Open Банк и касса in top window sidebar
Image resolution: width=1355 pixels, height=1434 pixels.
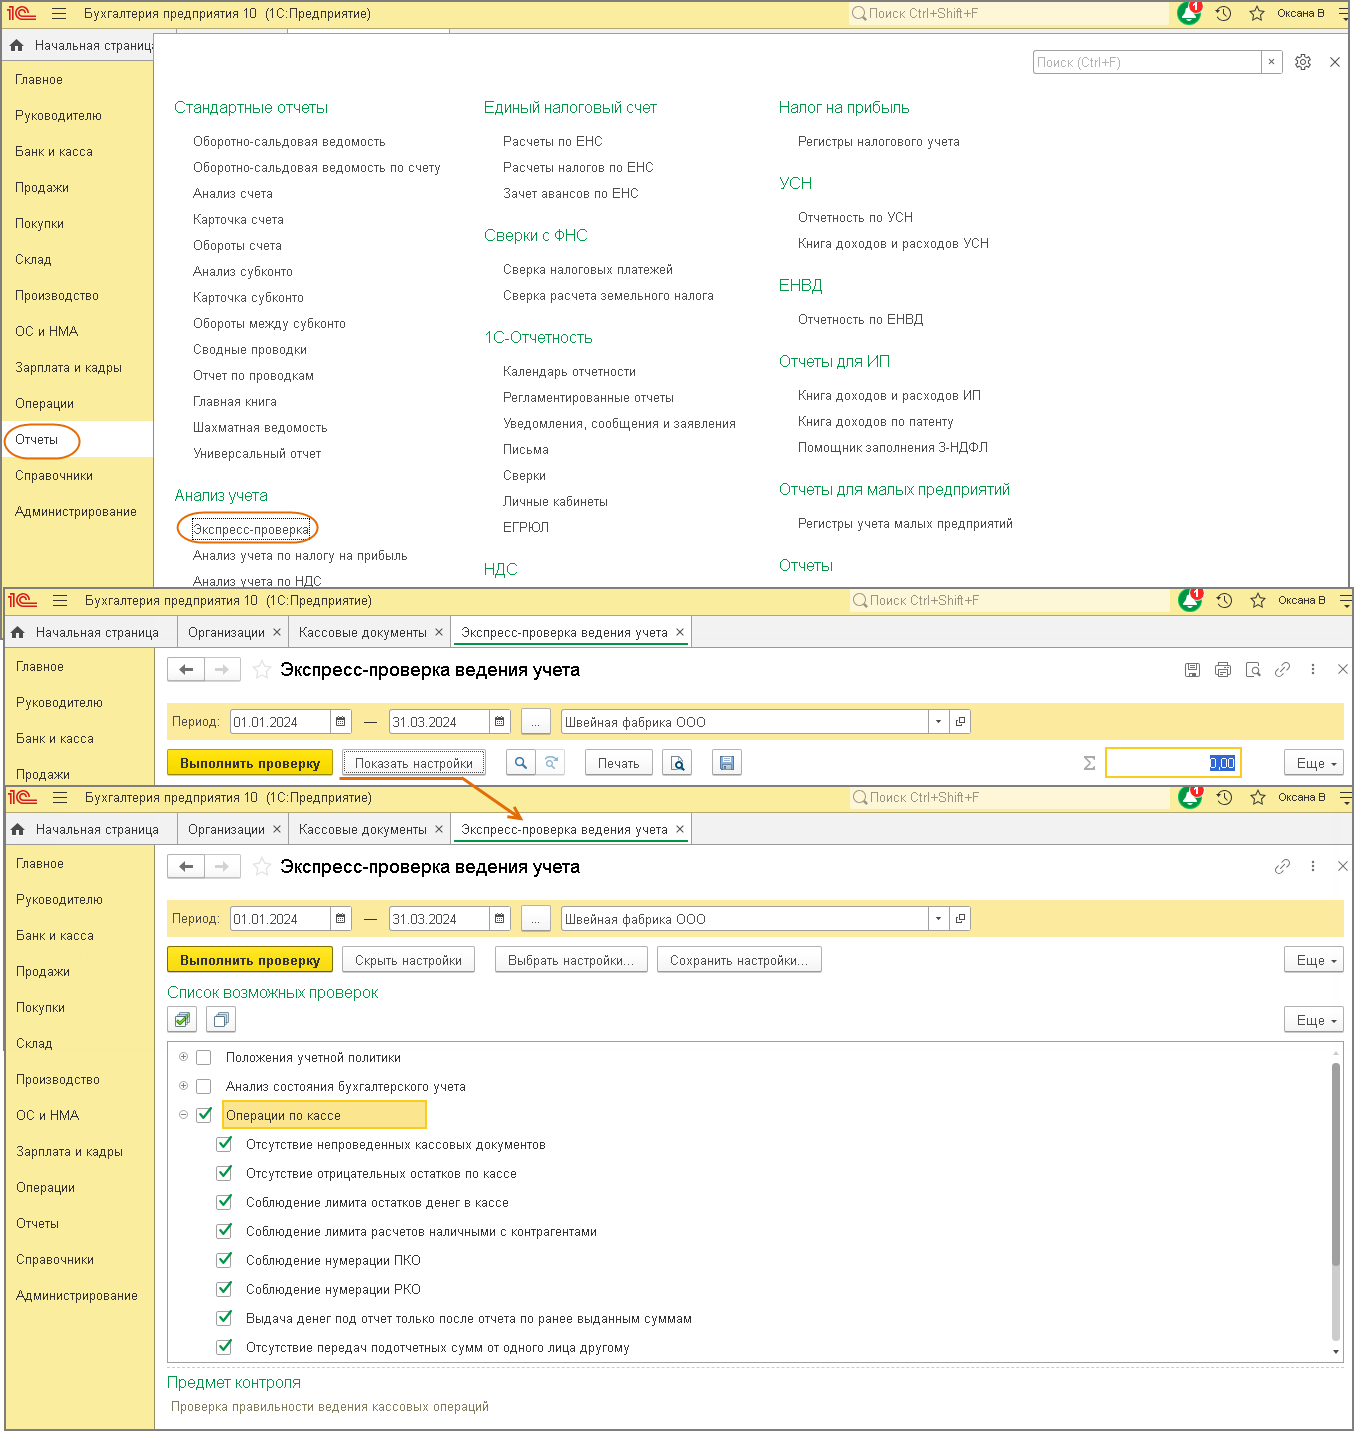(x=54, y=152)
